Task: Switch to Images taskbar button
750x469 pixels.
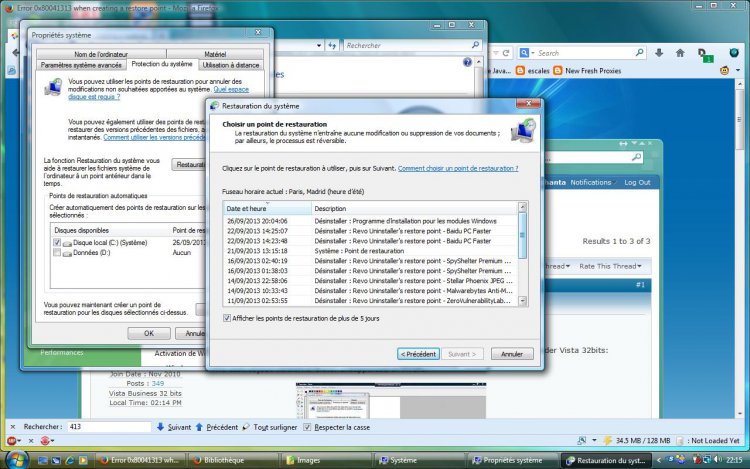Action: point(325,460)
